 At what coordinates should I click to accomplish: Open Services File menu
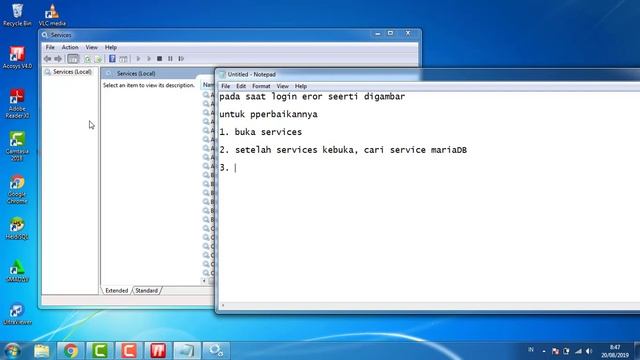tap(50, 47)
